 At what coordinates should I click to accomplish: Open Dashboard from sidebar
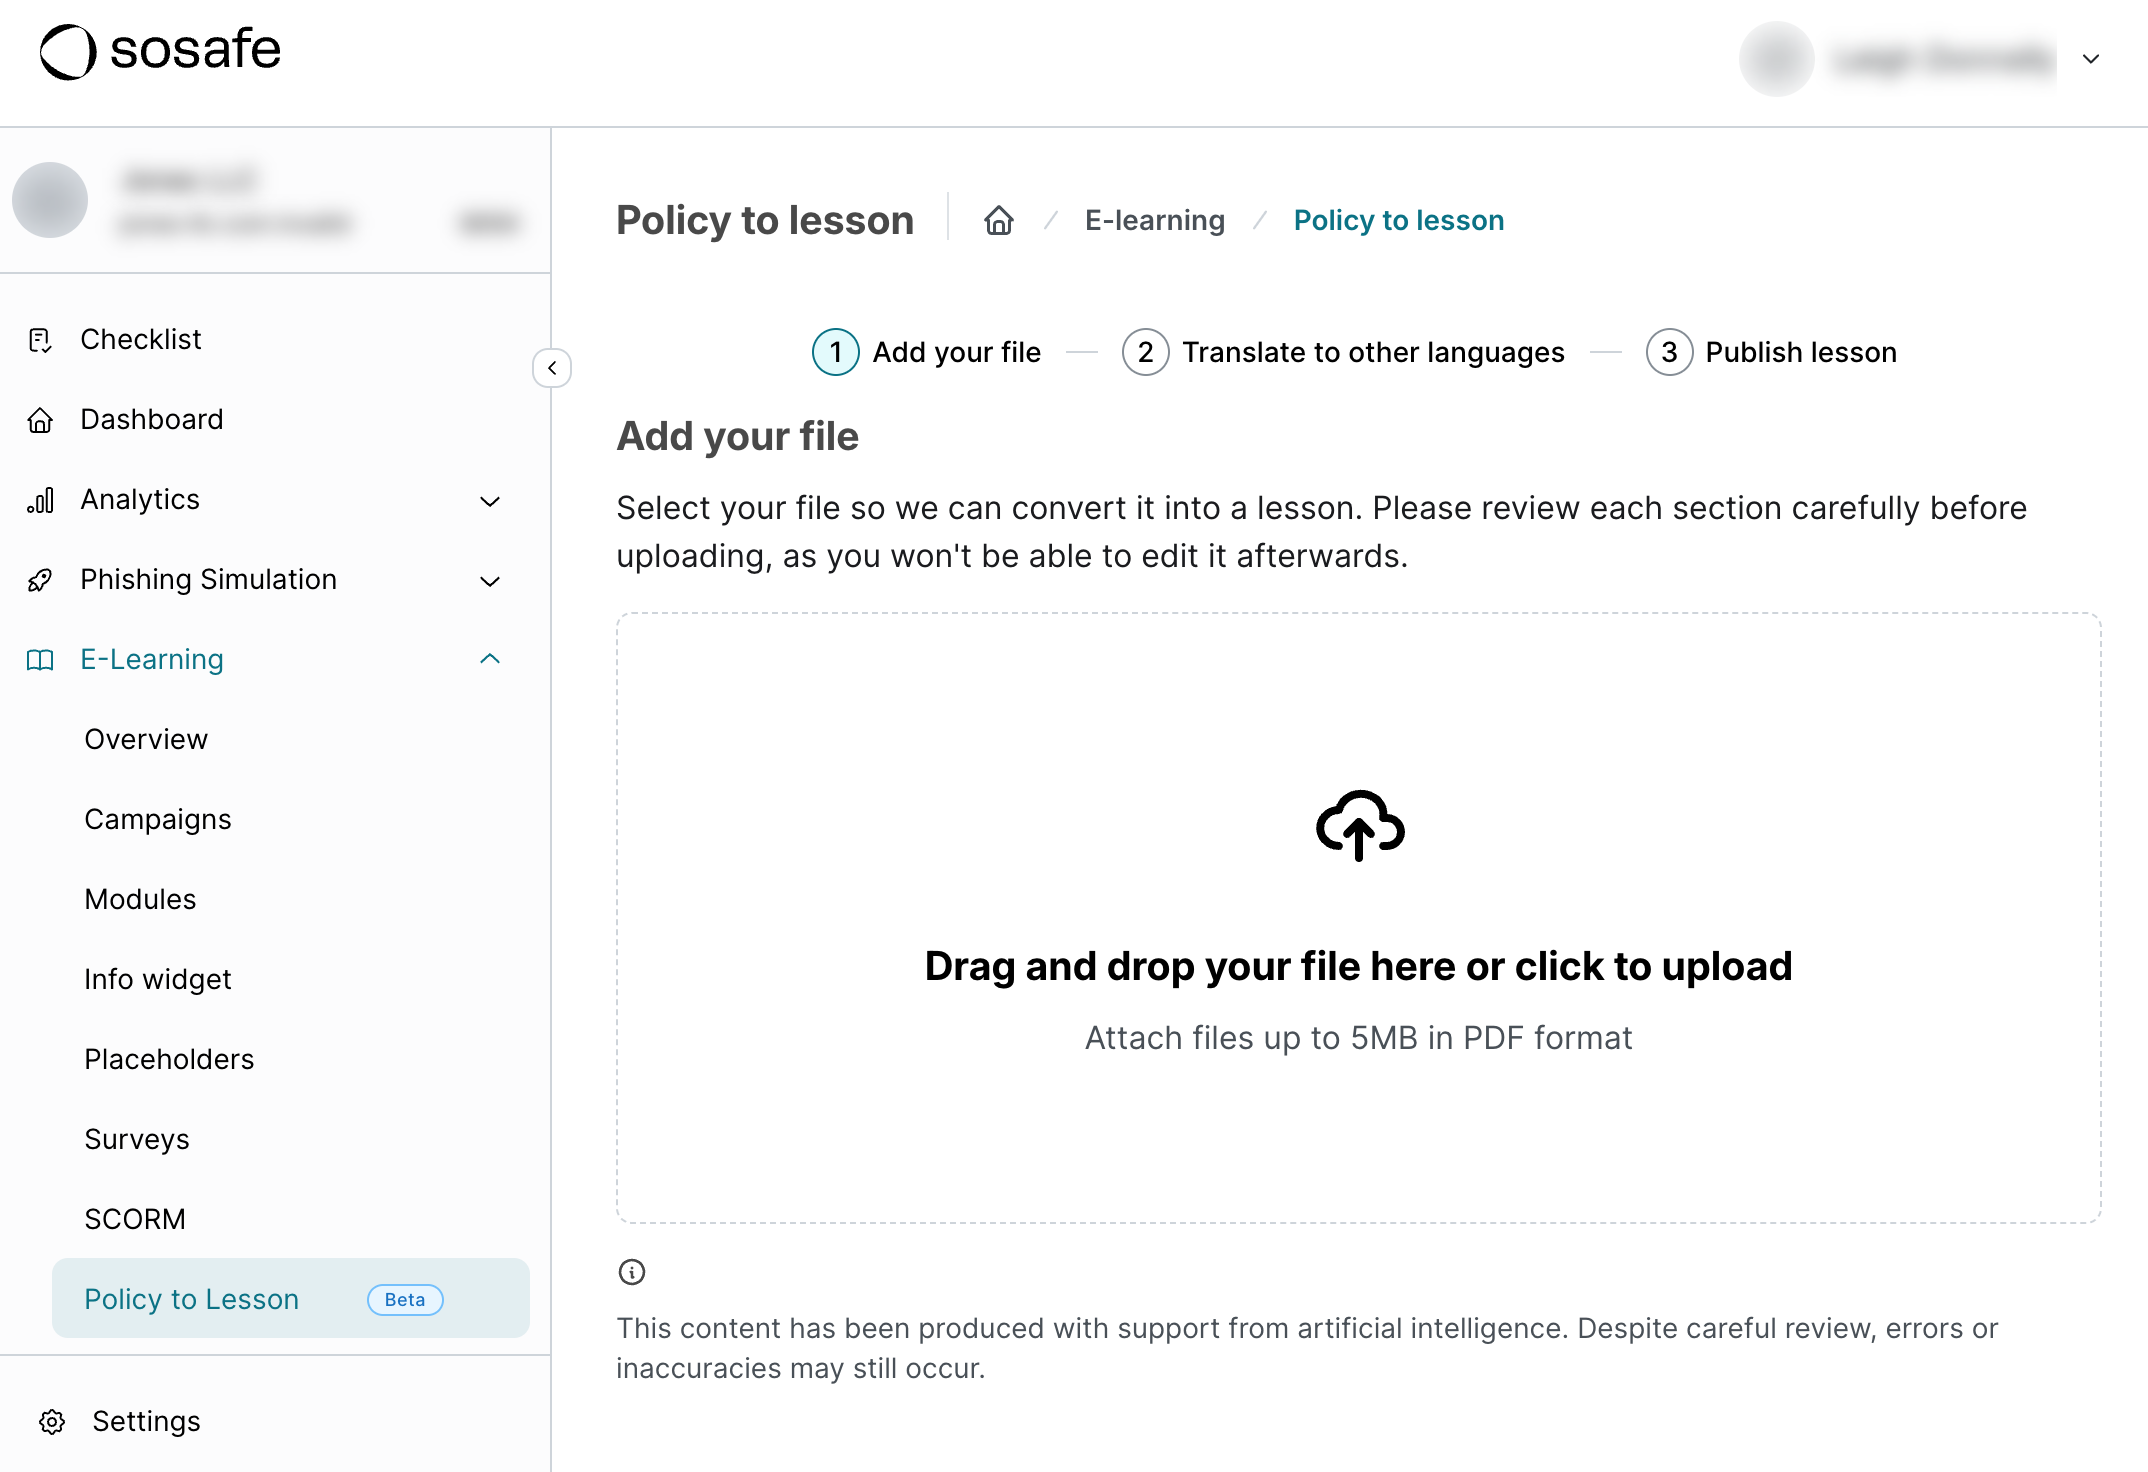click(x=152, y=419)
